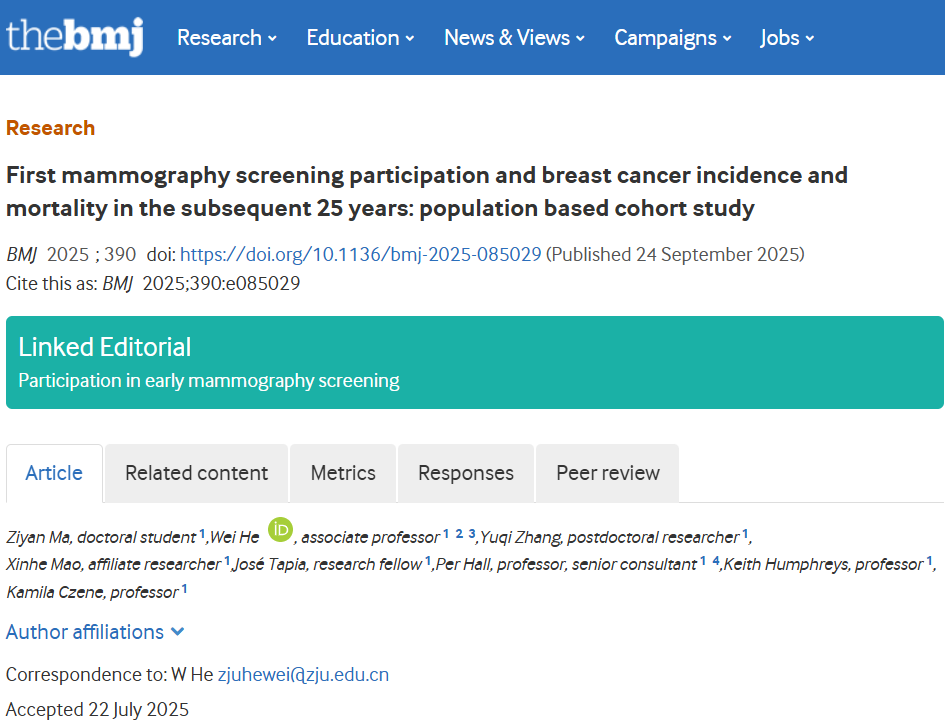Click the zjuhewei@zju.edu.cn email link

pos(303,675)
